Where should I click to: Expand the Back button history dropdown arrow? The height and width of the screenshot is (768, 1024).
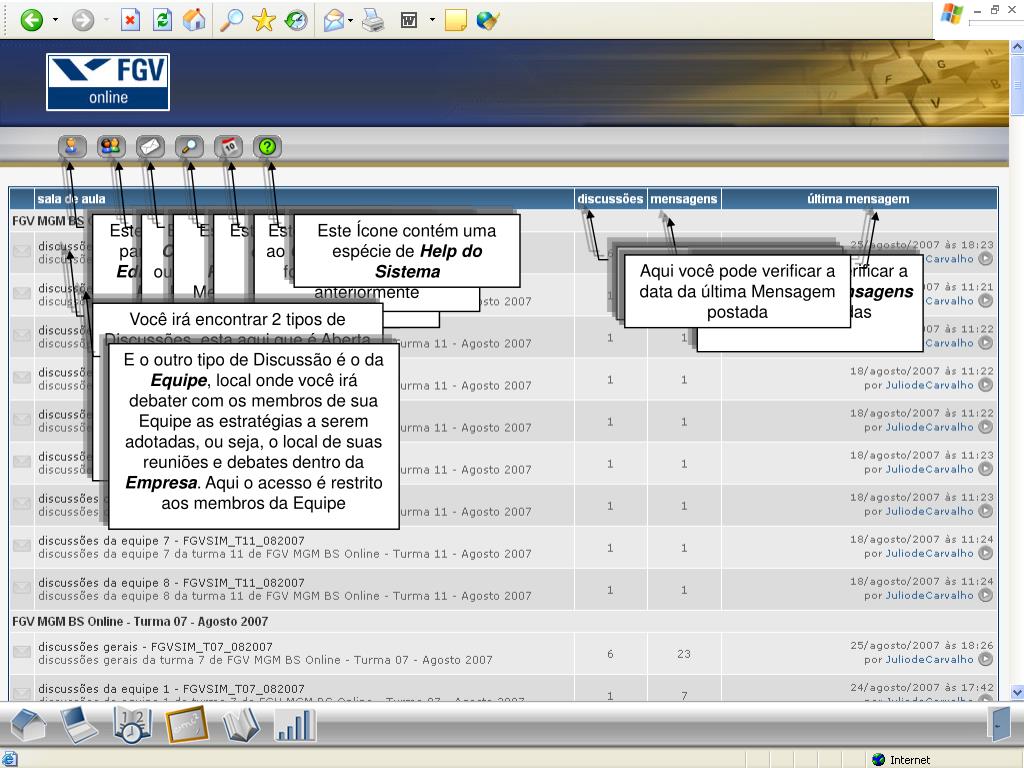coord(55,20)
